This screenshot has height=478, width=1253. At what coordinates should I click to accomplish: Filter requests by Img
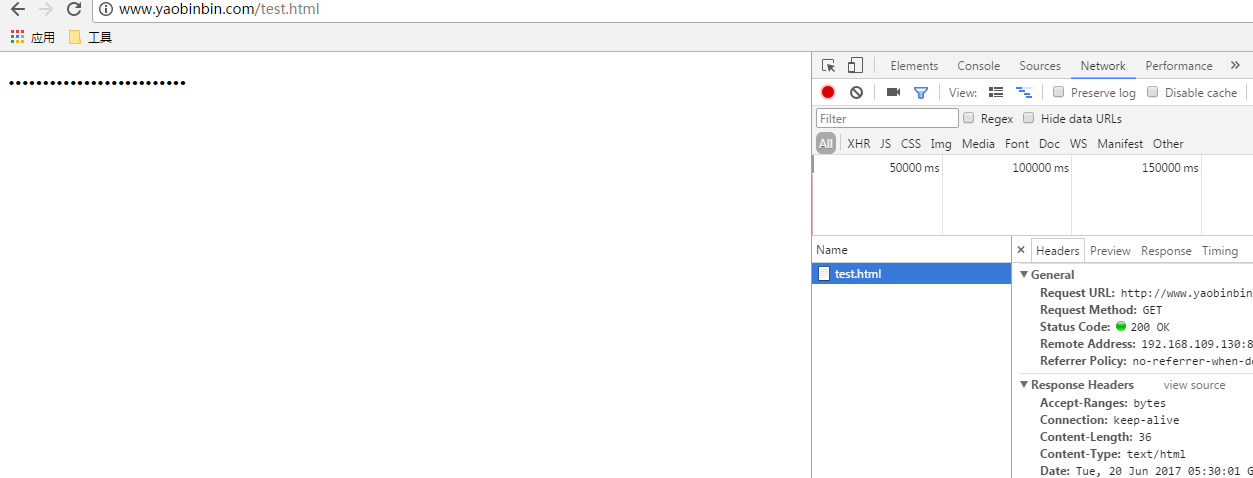pos(941,144)
